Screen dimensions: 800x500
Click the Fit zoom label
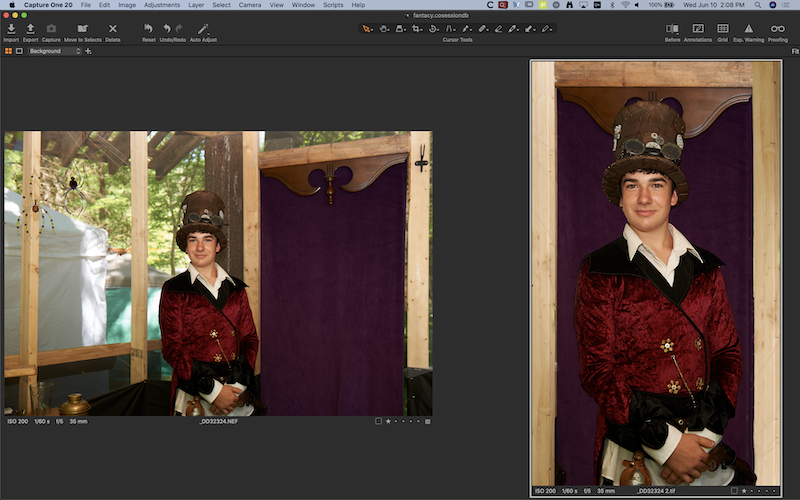tap(795, 51)
